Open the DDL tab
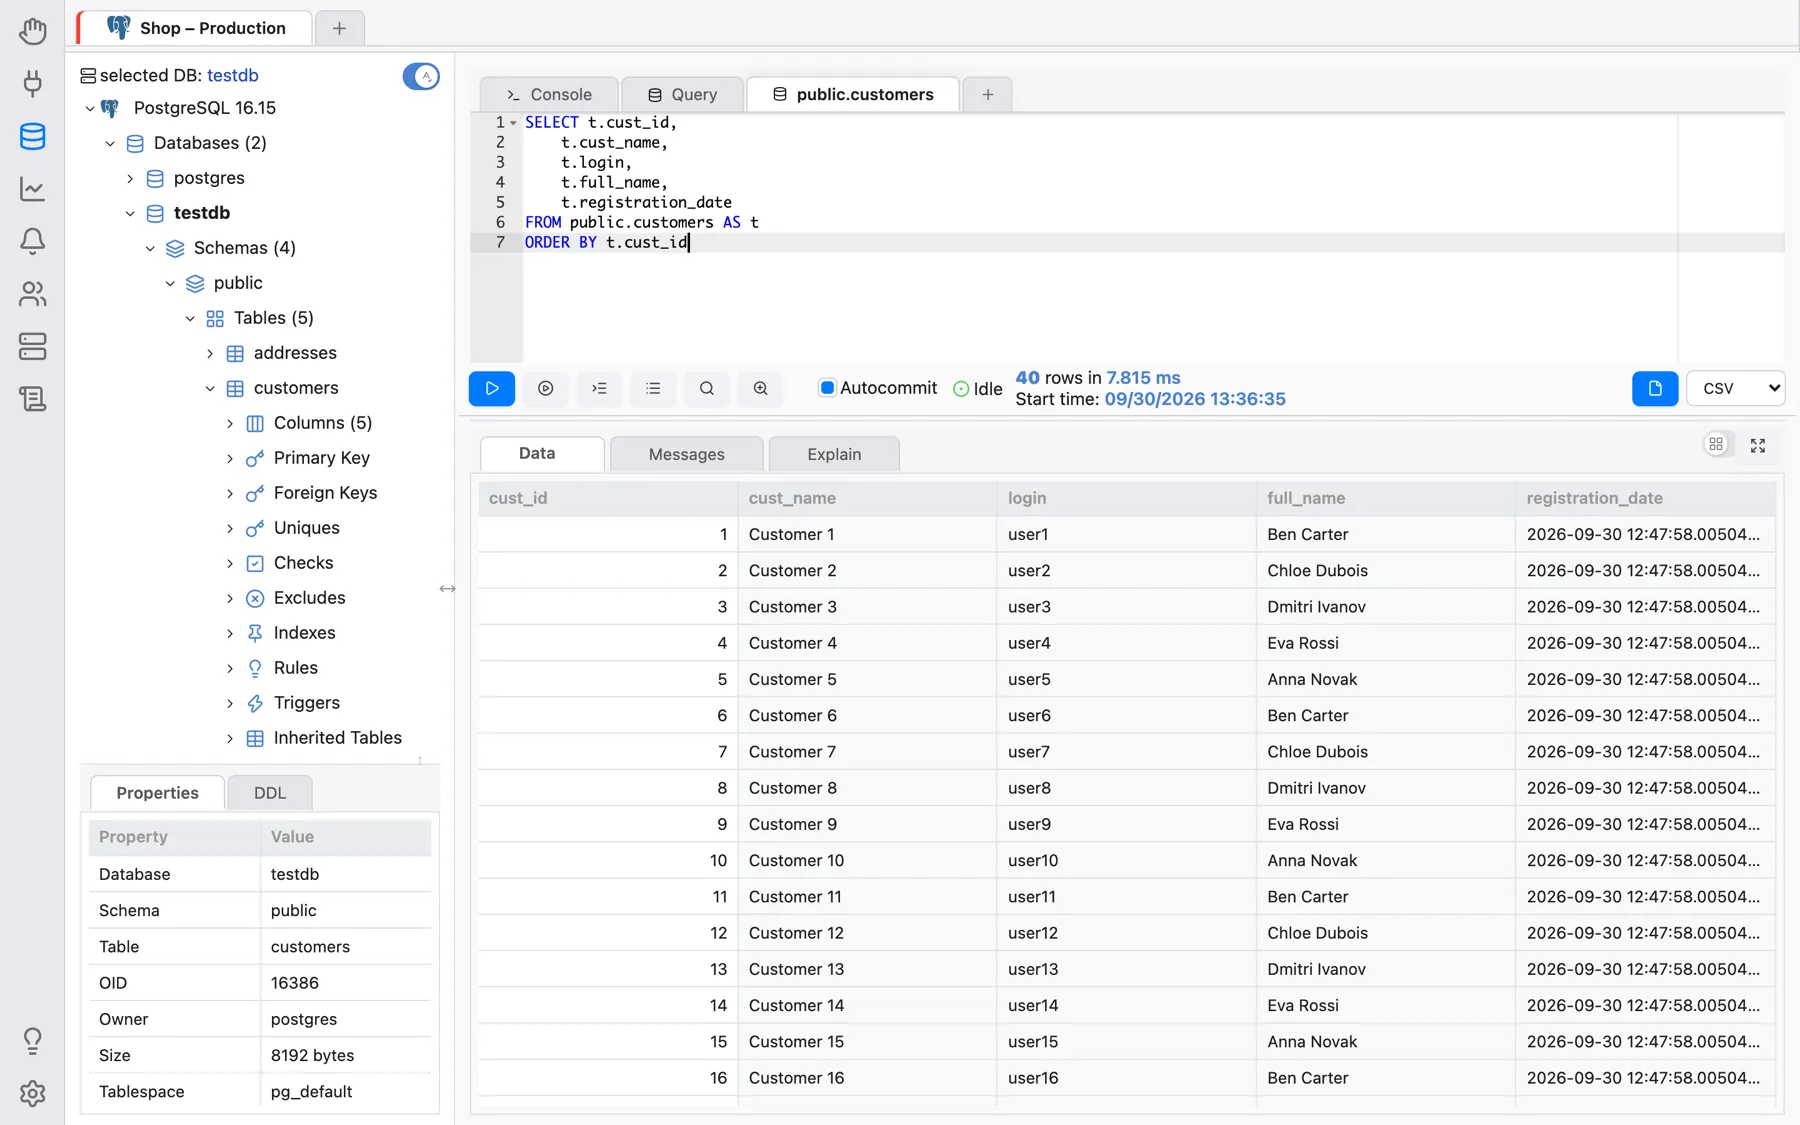Screen dimensions: 1800x1125 (270, 793)
